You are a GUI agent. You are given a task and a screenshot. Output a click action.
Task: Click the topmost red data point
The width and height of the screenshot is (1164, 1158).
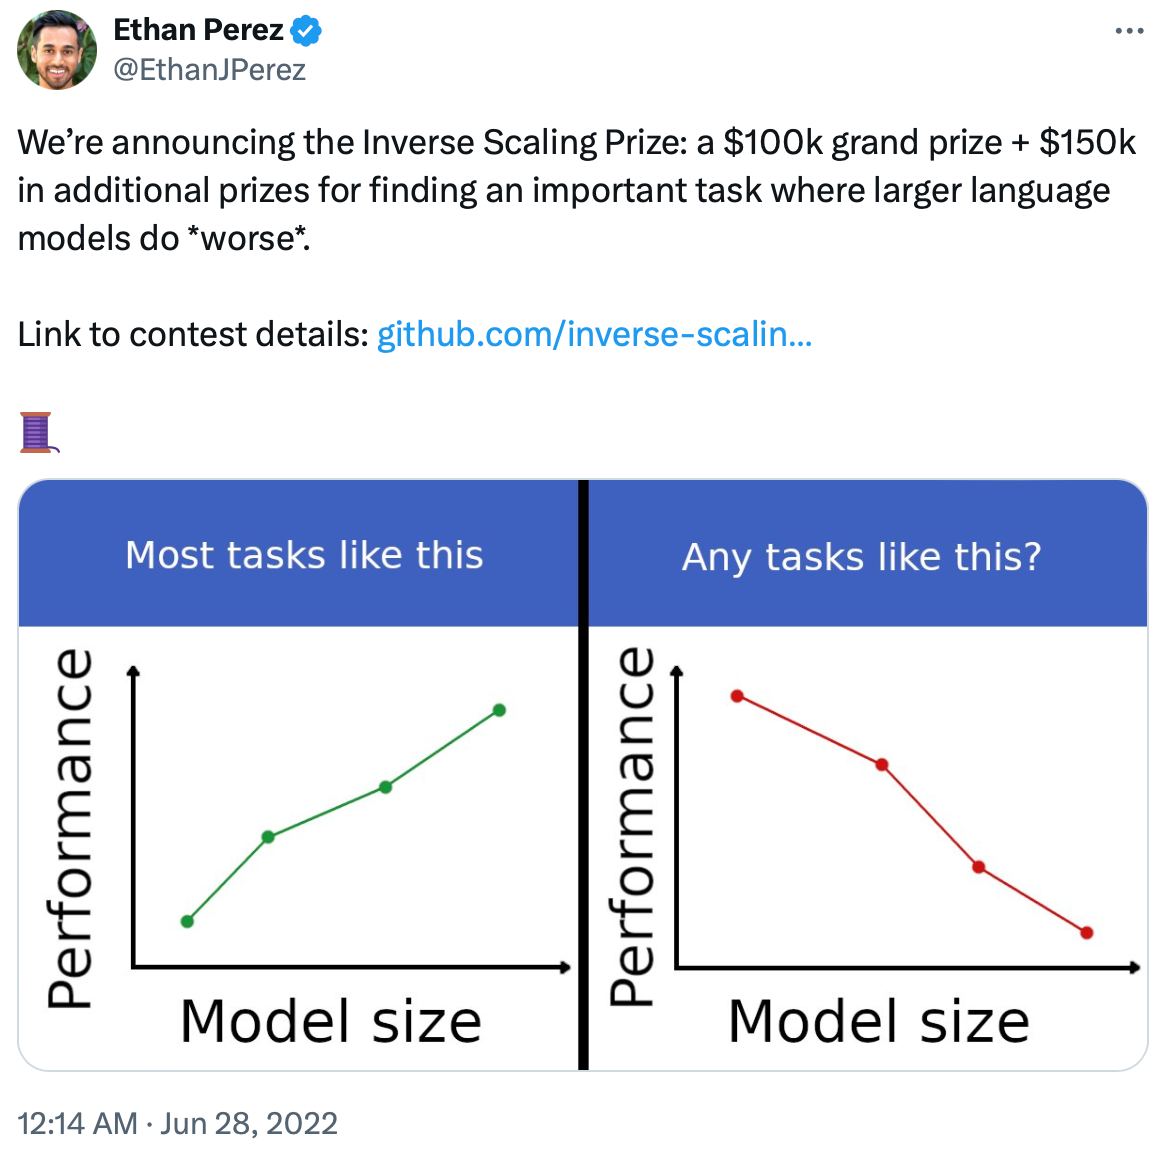[737, 696]
